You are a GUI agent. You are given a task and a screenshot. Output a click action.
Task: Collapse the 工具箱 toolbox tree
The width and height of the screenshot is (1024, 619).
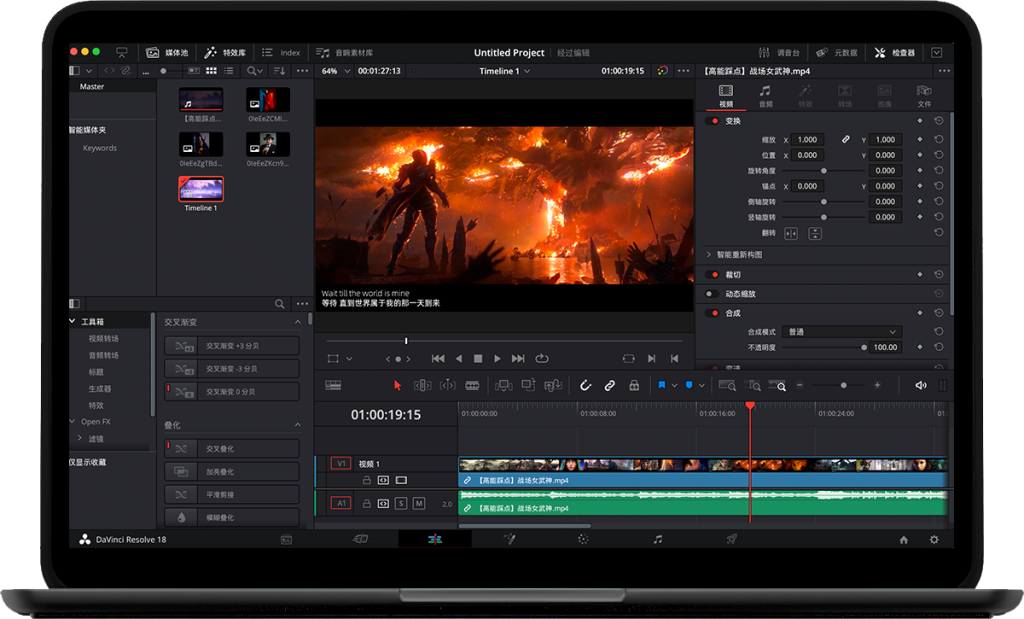[72, 321]
